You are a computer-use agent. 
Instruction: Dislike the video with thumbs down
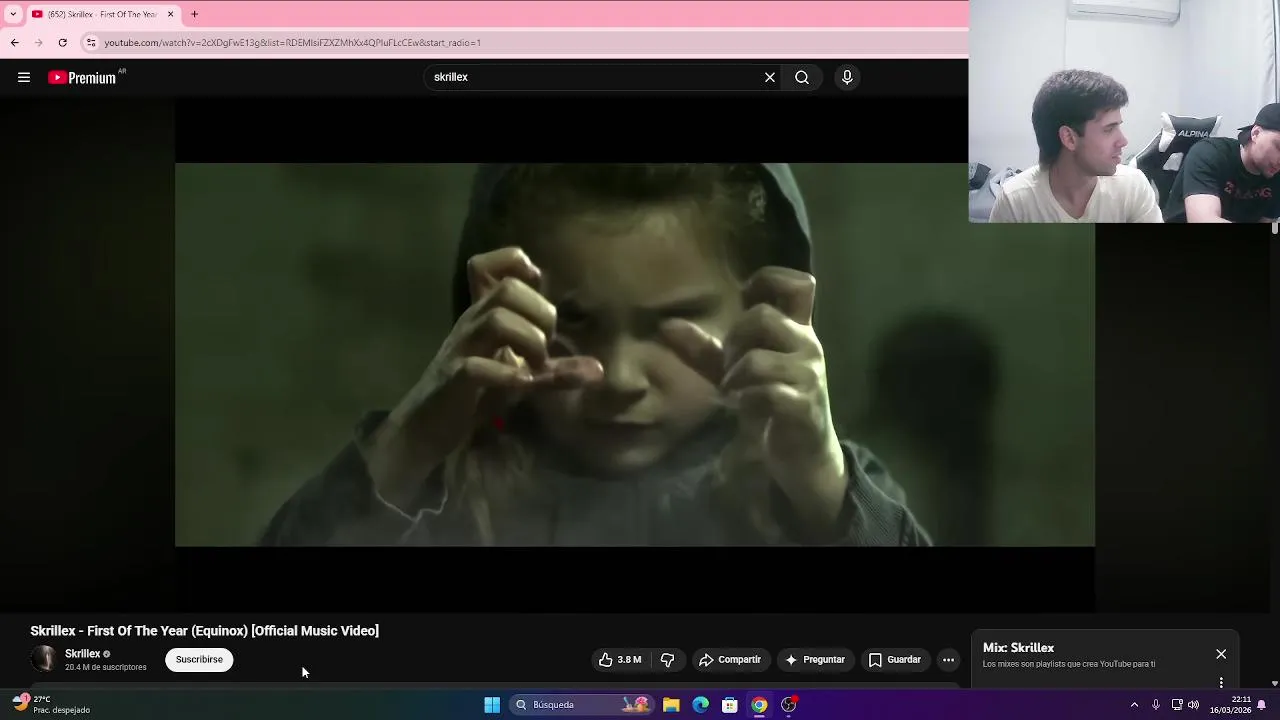coord(667,660)
